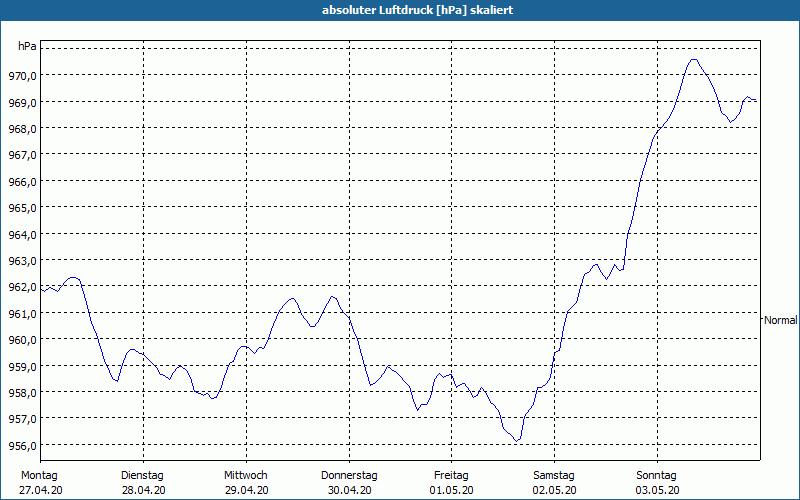Select the 957,0 axis value
The height and width of the screenshot is (500, 800).
coord(22,419)
